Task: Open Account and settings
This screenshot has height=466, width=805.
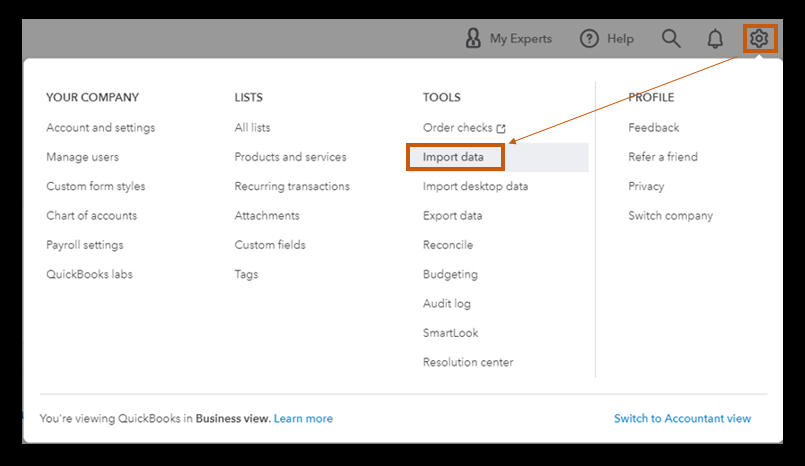Action: point(101,127)
